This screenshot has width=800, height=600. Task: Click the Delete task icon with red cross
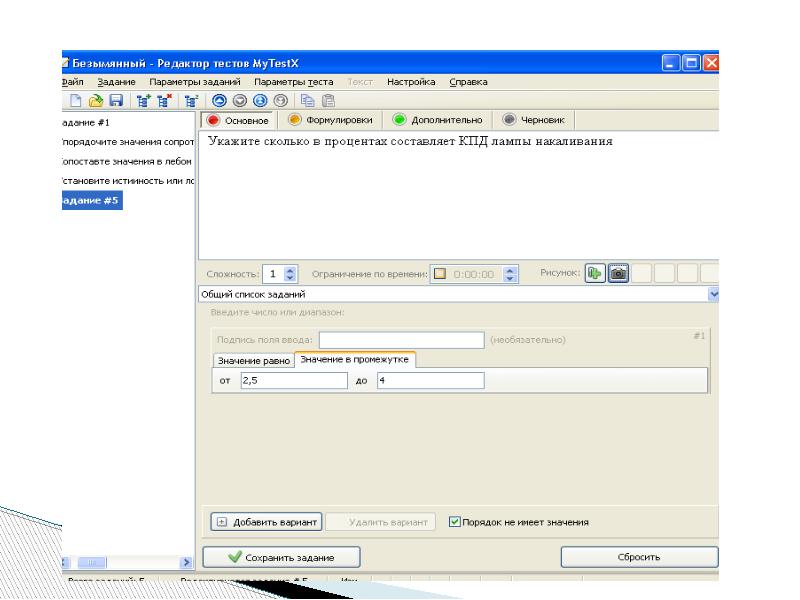point(161,100)
